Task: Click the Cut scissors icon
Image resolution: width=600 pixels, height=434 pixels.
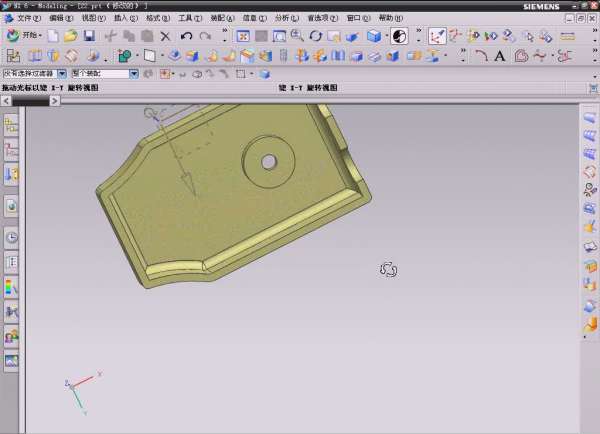Action: [111, 36]
